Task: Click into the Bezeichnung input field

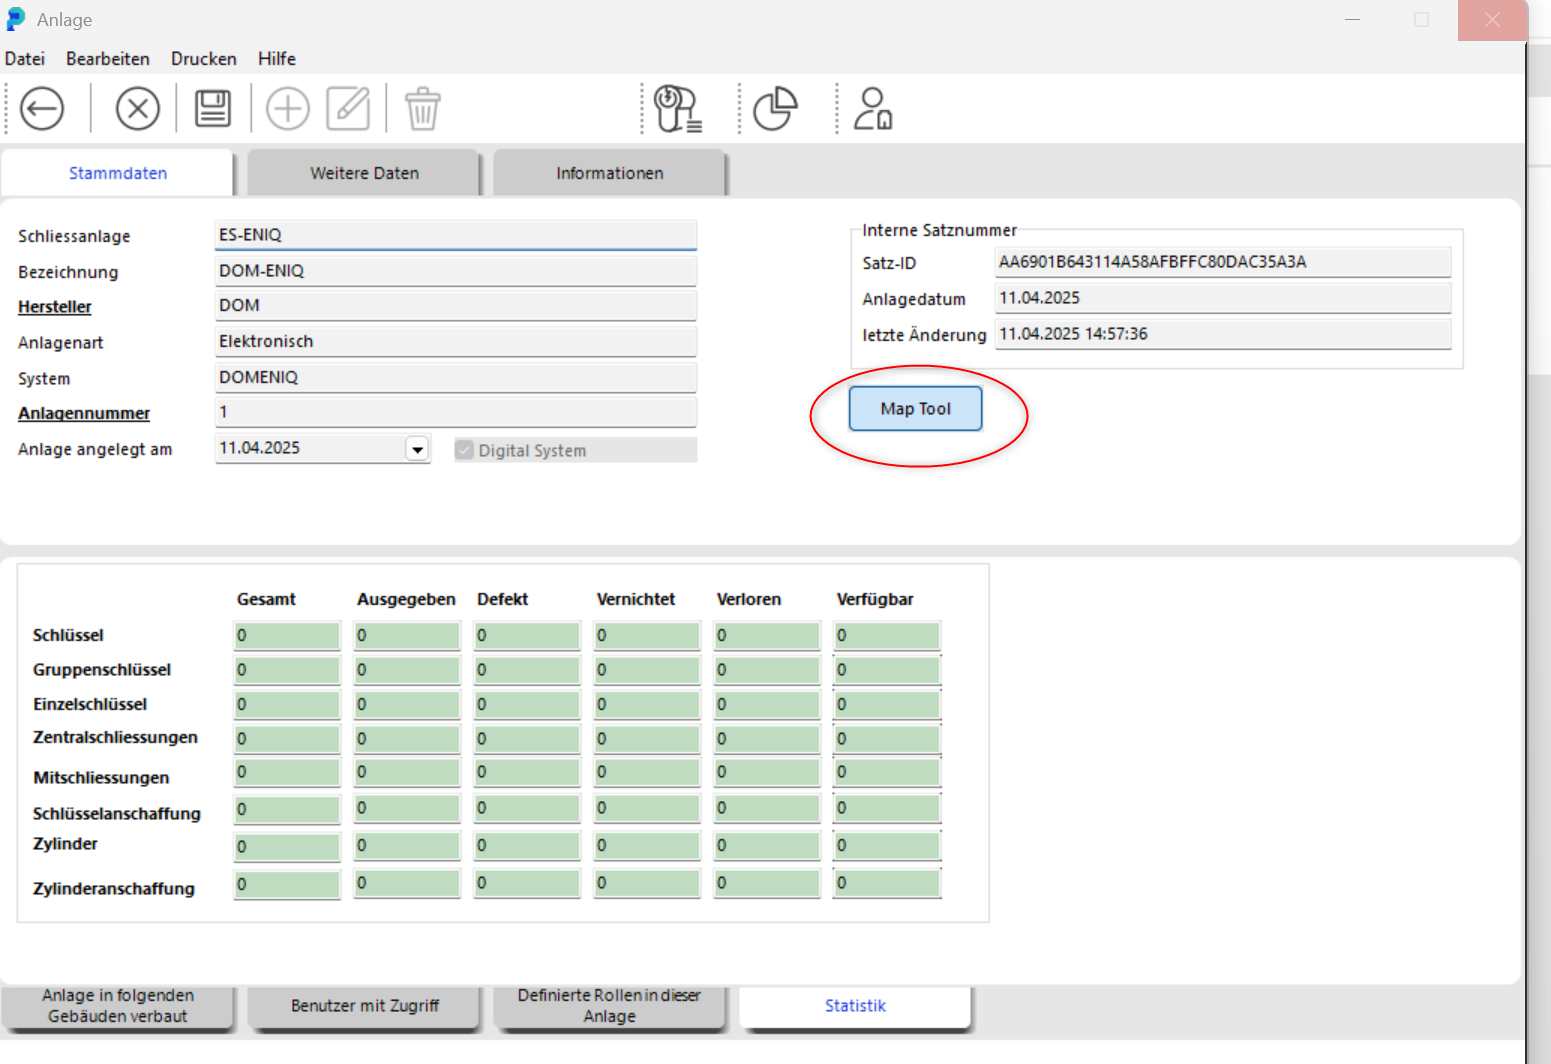Action: (455, 271)
